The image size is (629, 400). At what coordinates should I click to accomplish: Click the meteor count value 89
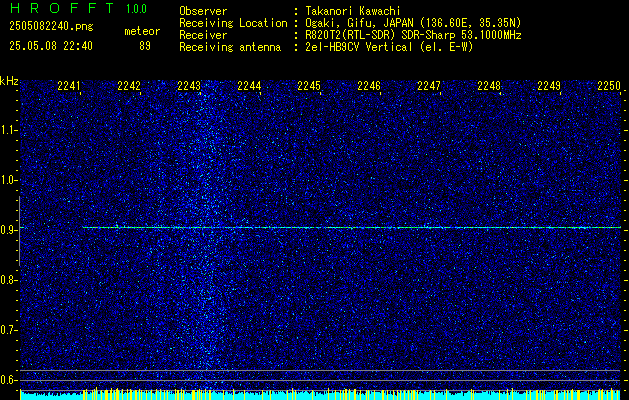pos(145,46)
